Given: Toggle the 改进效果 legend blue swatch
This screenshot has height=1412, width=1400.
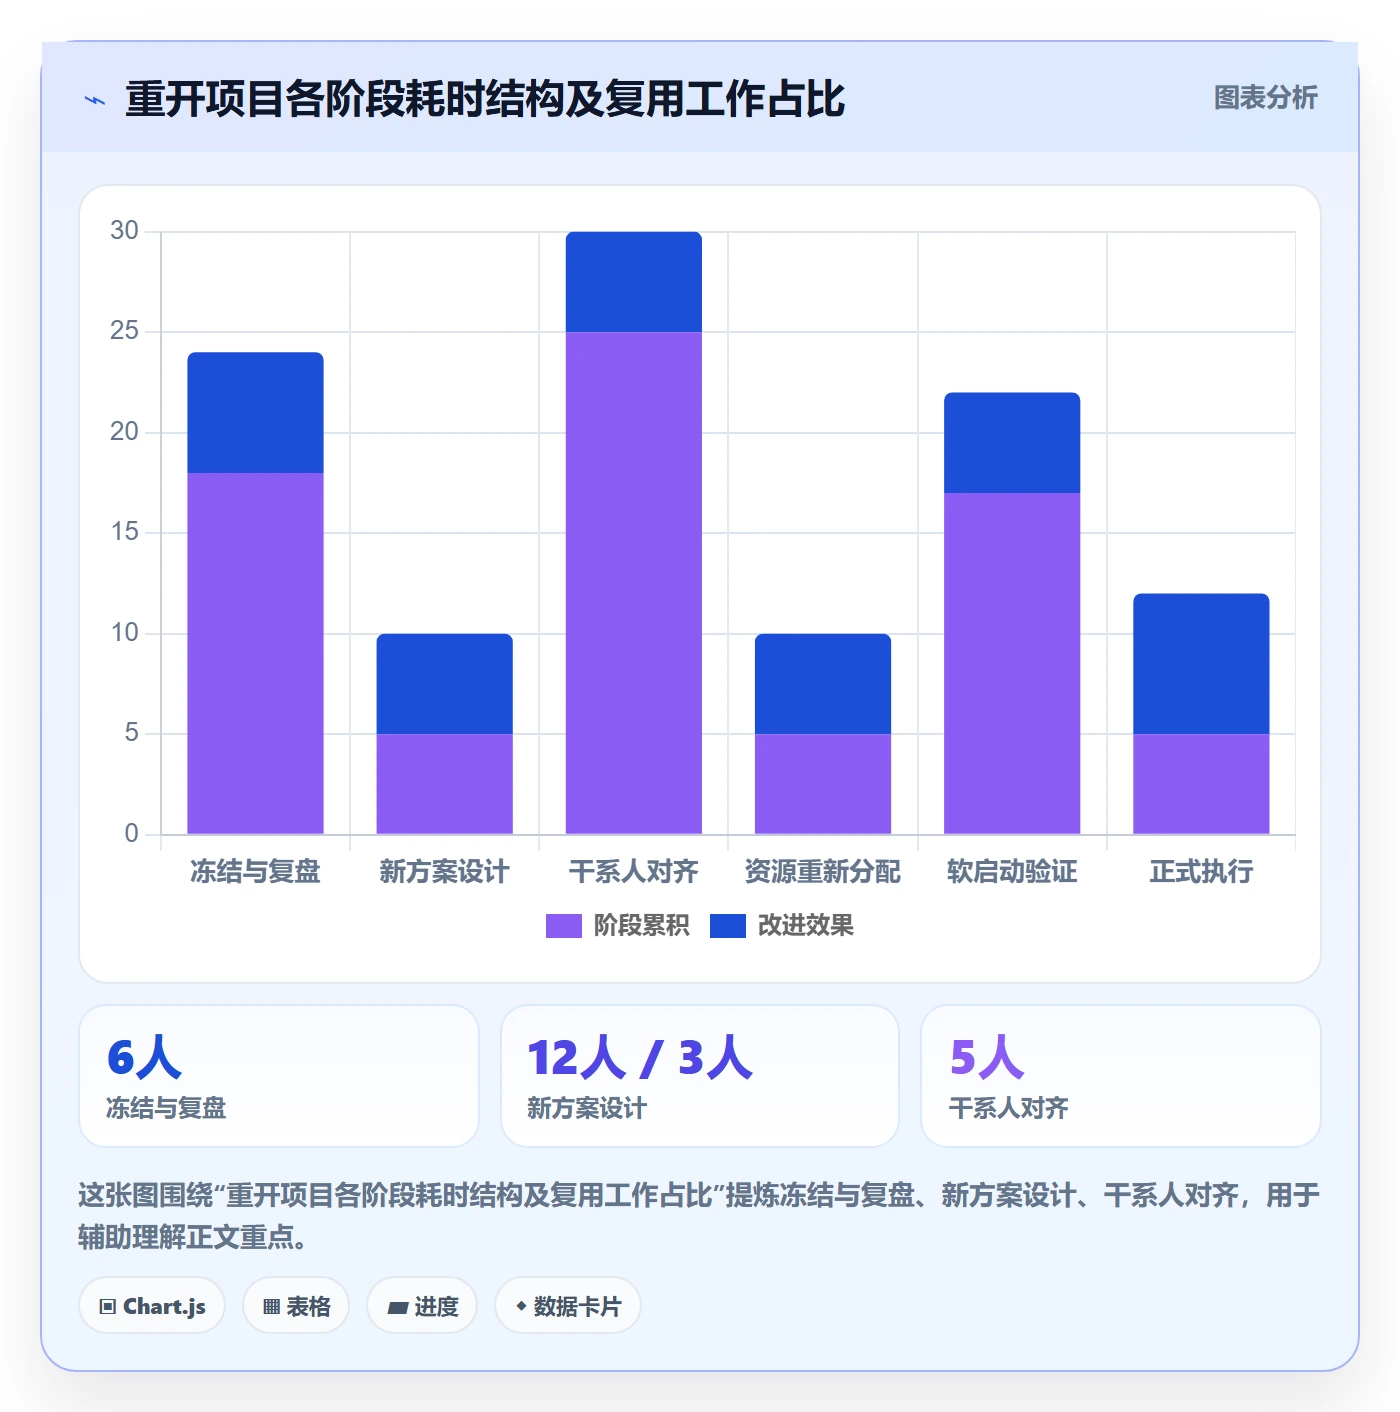Looking at the screenshot, I should (727, 926).
